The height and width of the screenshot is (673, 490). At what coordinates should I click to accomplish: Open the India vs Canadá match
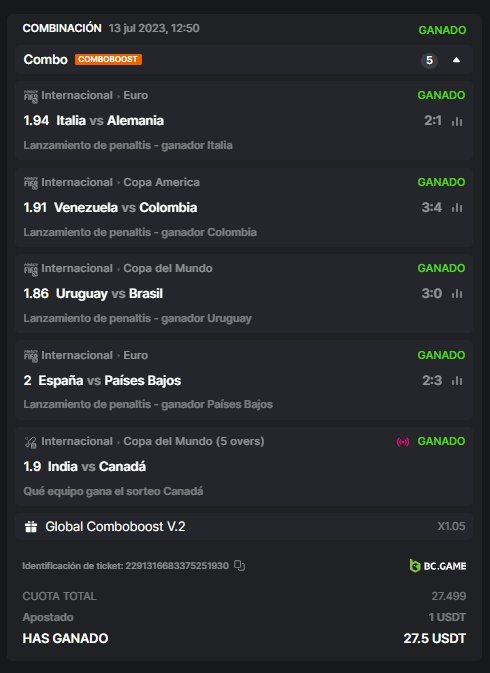(x=97, y=467)
